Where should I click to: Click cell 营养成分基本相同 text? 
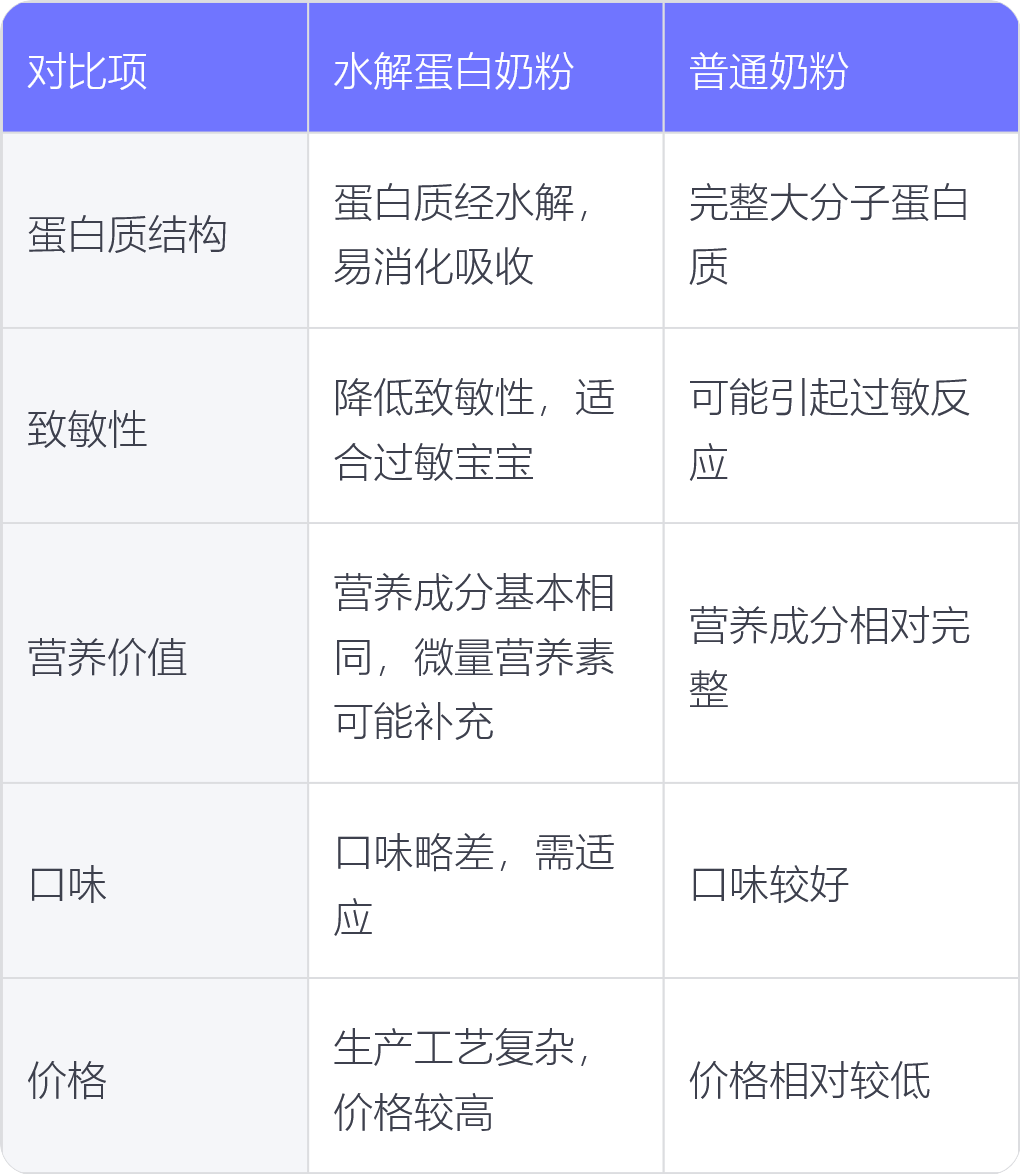(474, 593)
